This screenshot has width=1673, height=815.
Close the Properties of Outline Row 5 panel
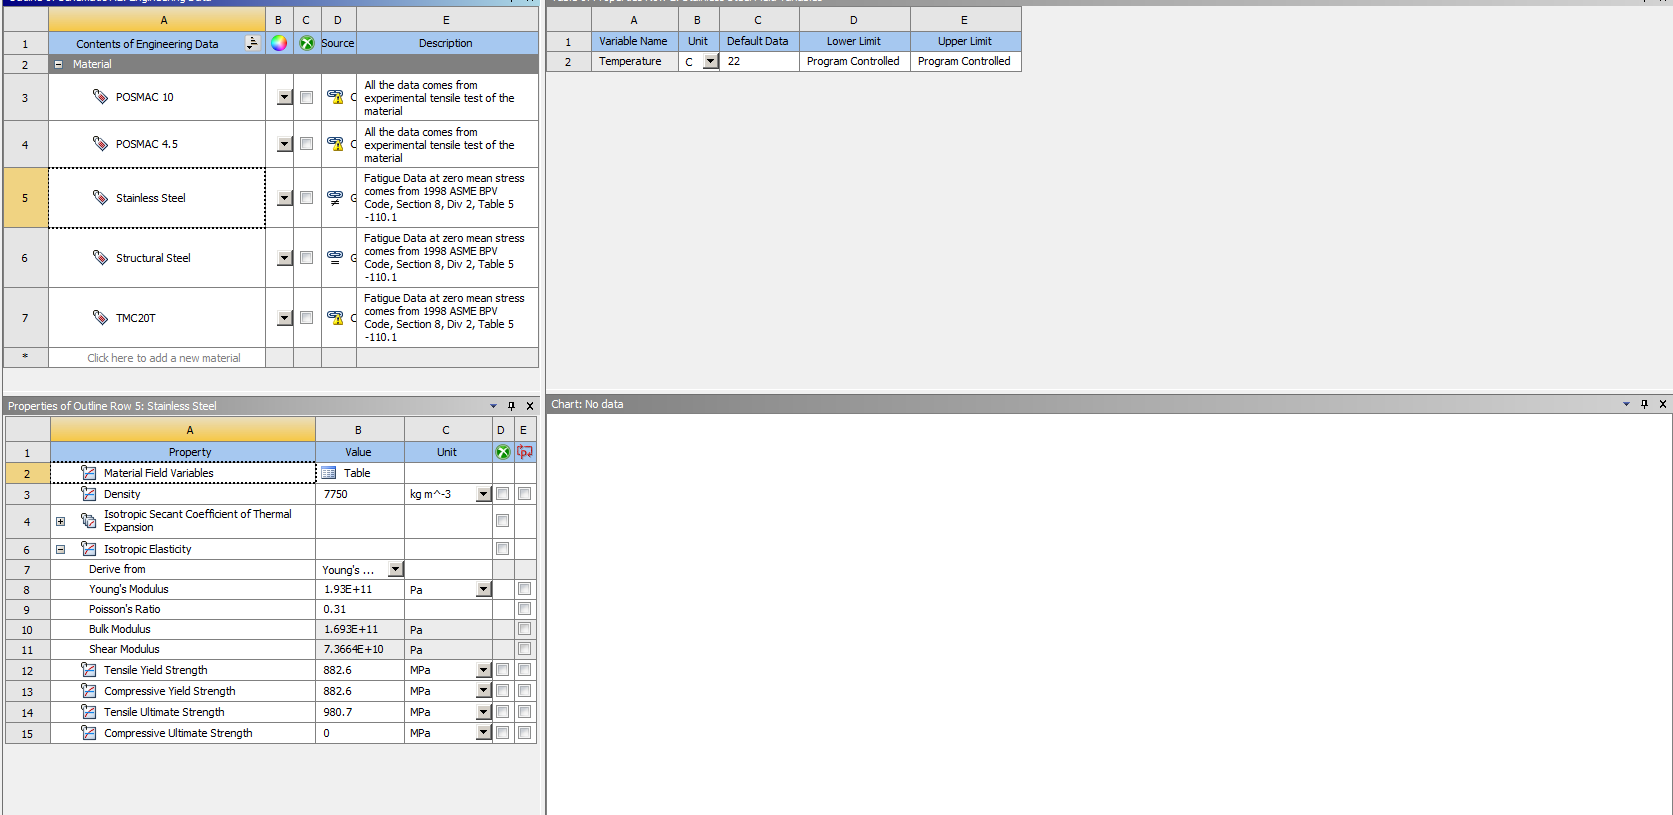pos(530,406)
